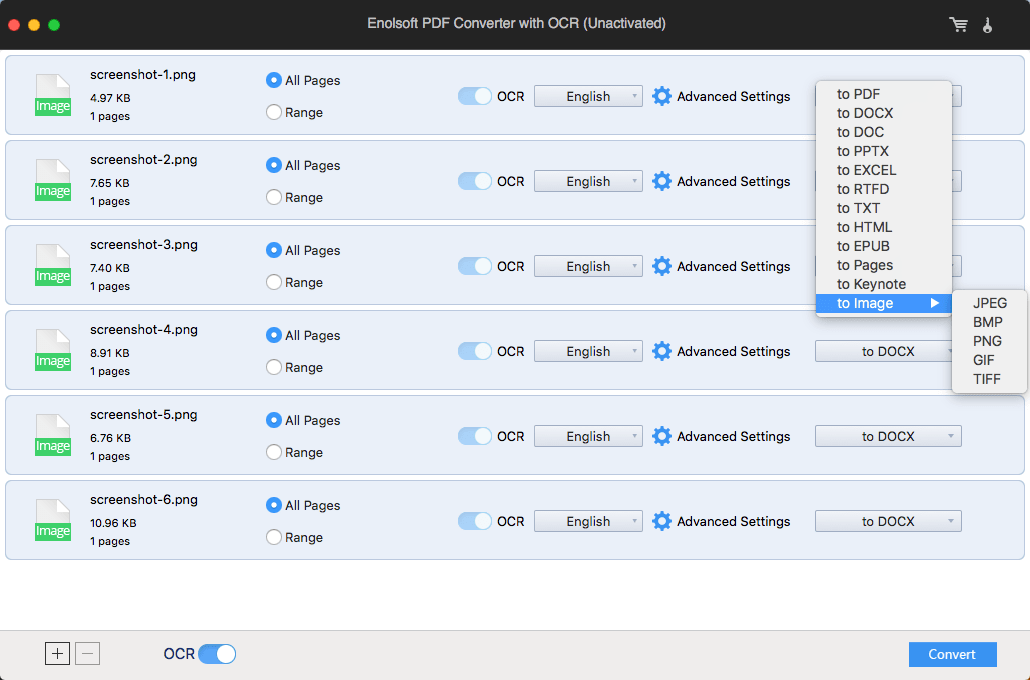This screenshot has width=1030, height=680.
Task: Choose 'to DOCX' from the open format menu
Action: 884,113
